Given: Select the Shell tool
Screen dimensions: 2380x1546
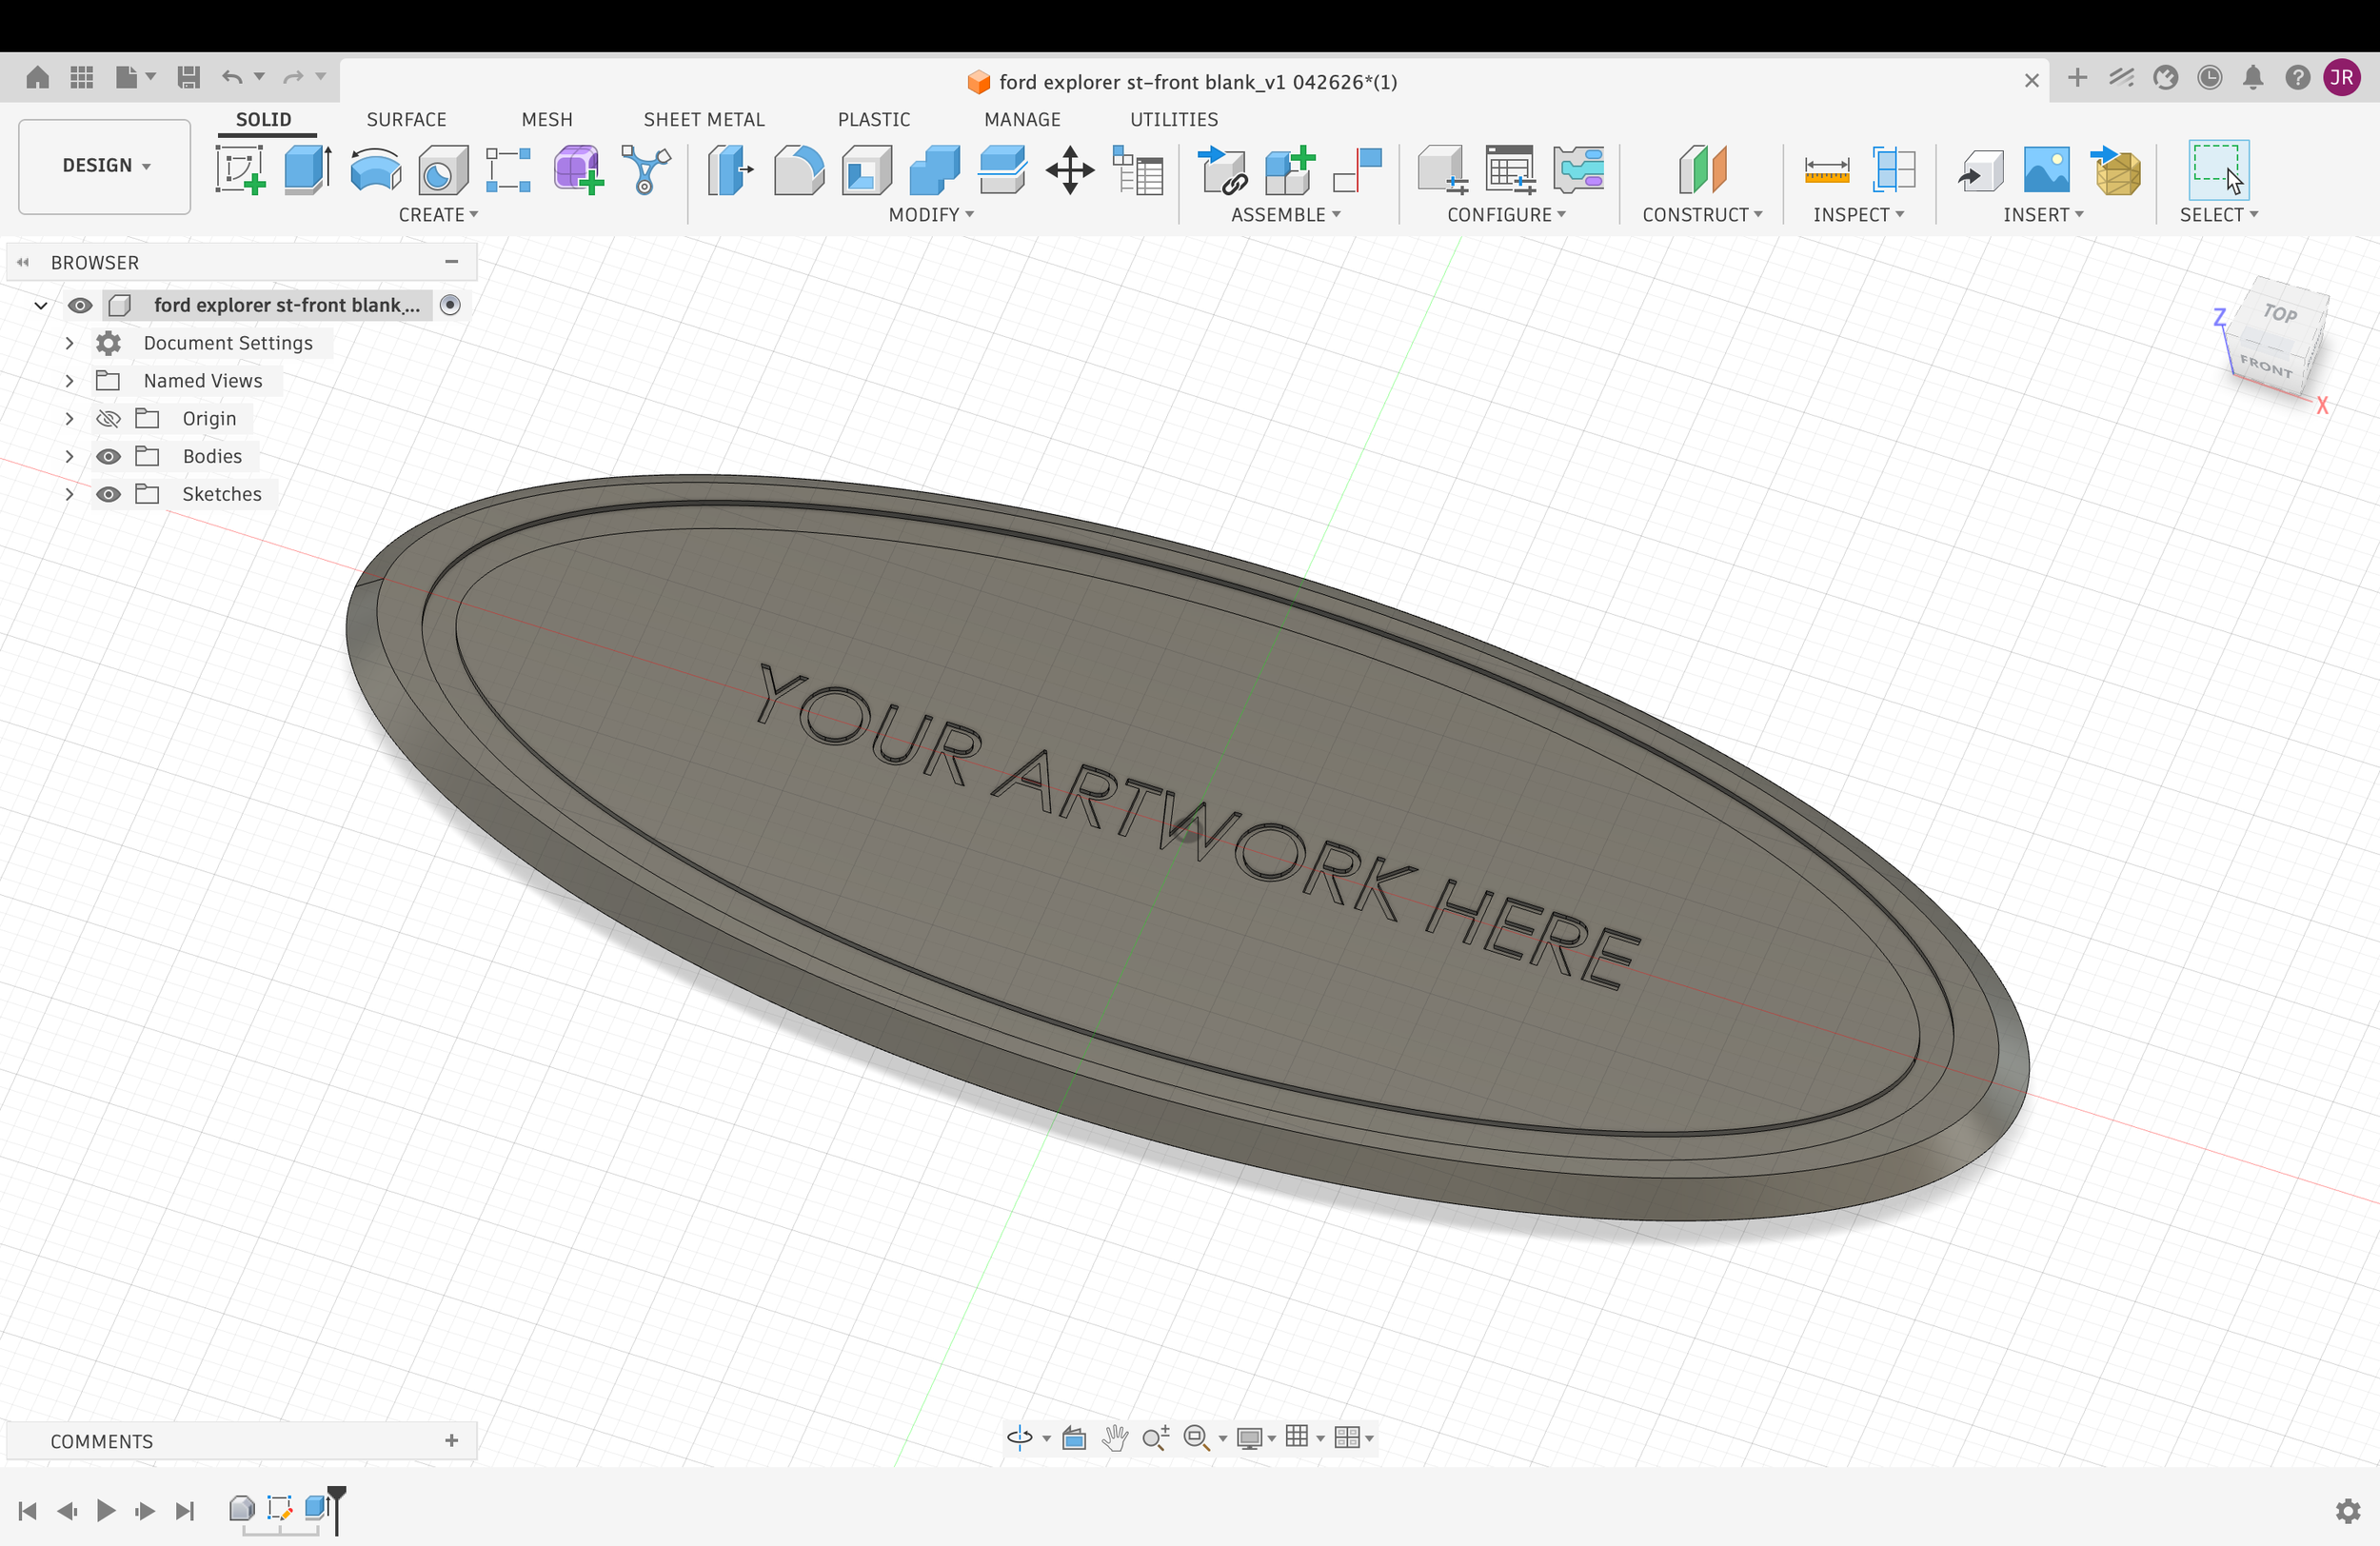Looking at the screenshot, I should (x=867, y=169).
